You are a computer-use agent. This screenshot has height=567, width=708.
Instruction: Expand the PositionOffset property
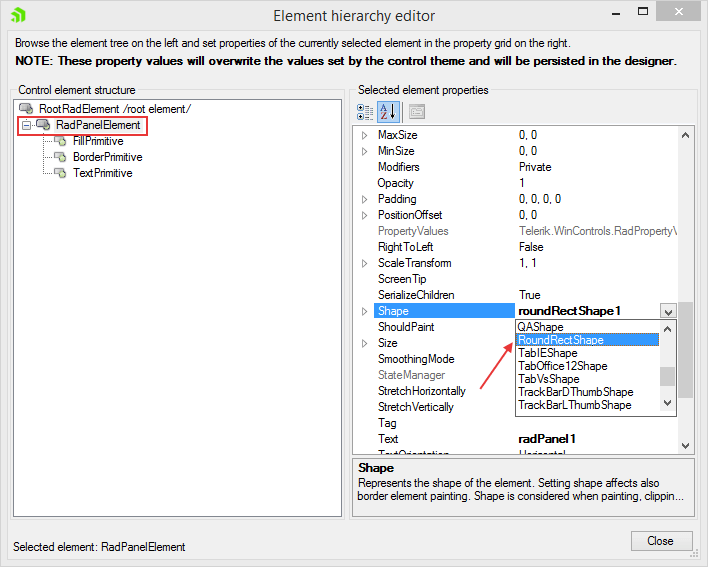[364, 215]
